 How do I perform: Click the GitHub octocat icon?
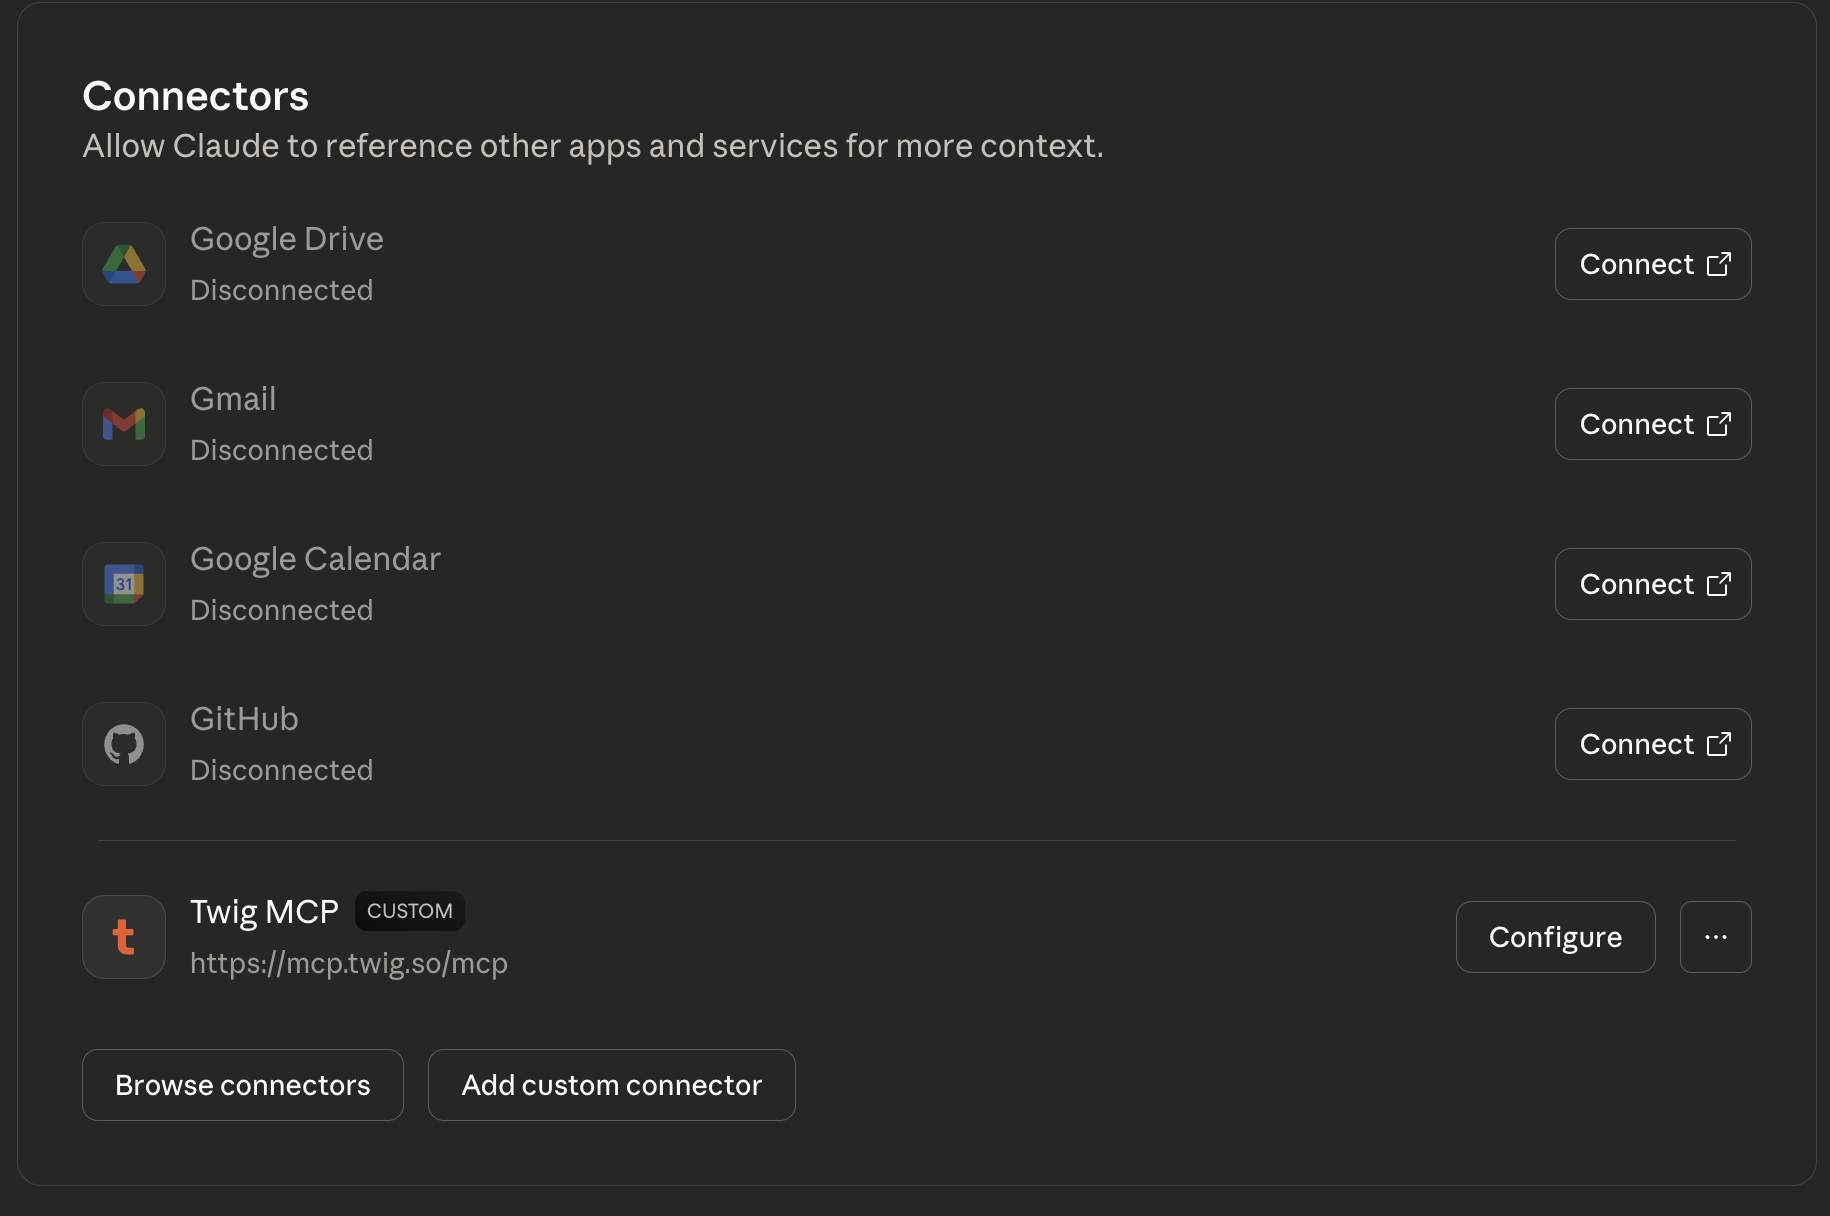coord(124,744)
